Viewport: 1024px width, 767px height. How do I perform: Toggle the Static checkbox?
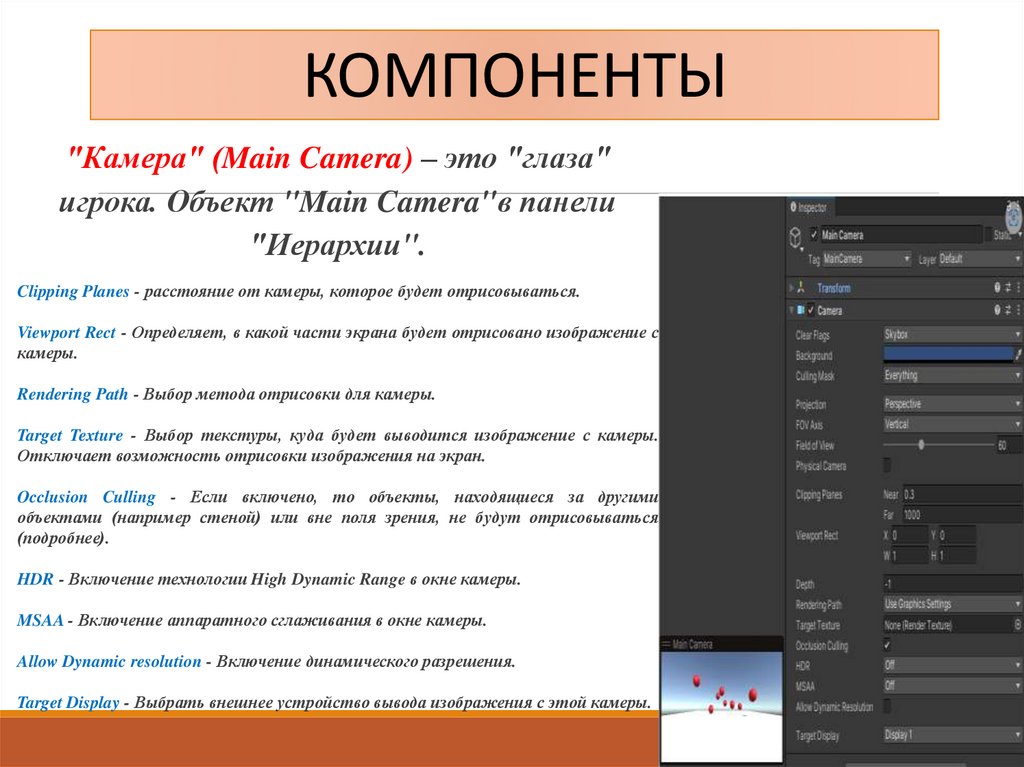[989, 234]
